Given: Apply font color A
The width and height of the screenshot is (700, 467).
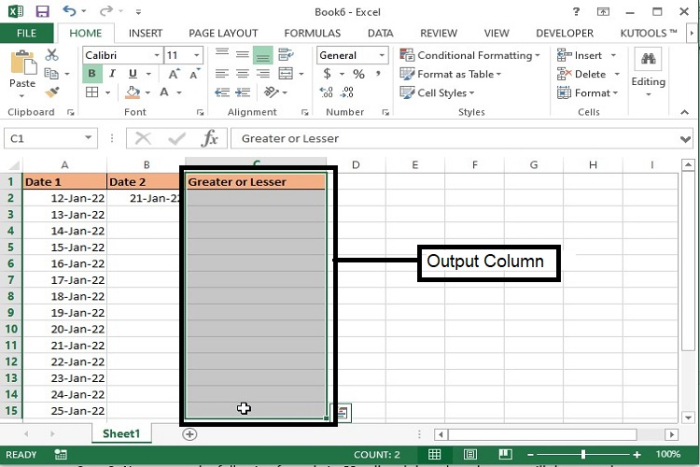Looking at the screenshot, I should tap(164, 92).
